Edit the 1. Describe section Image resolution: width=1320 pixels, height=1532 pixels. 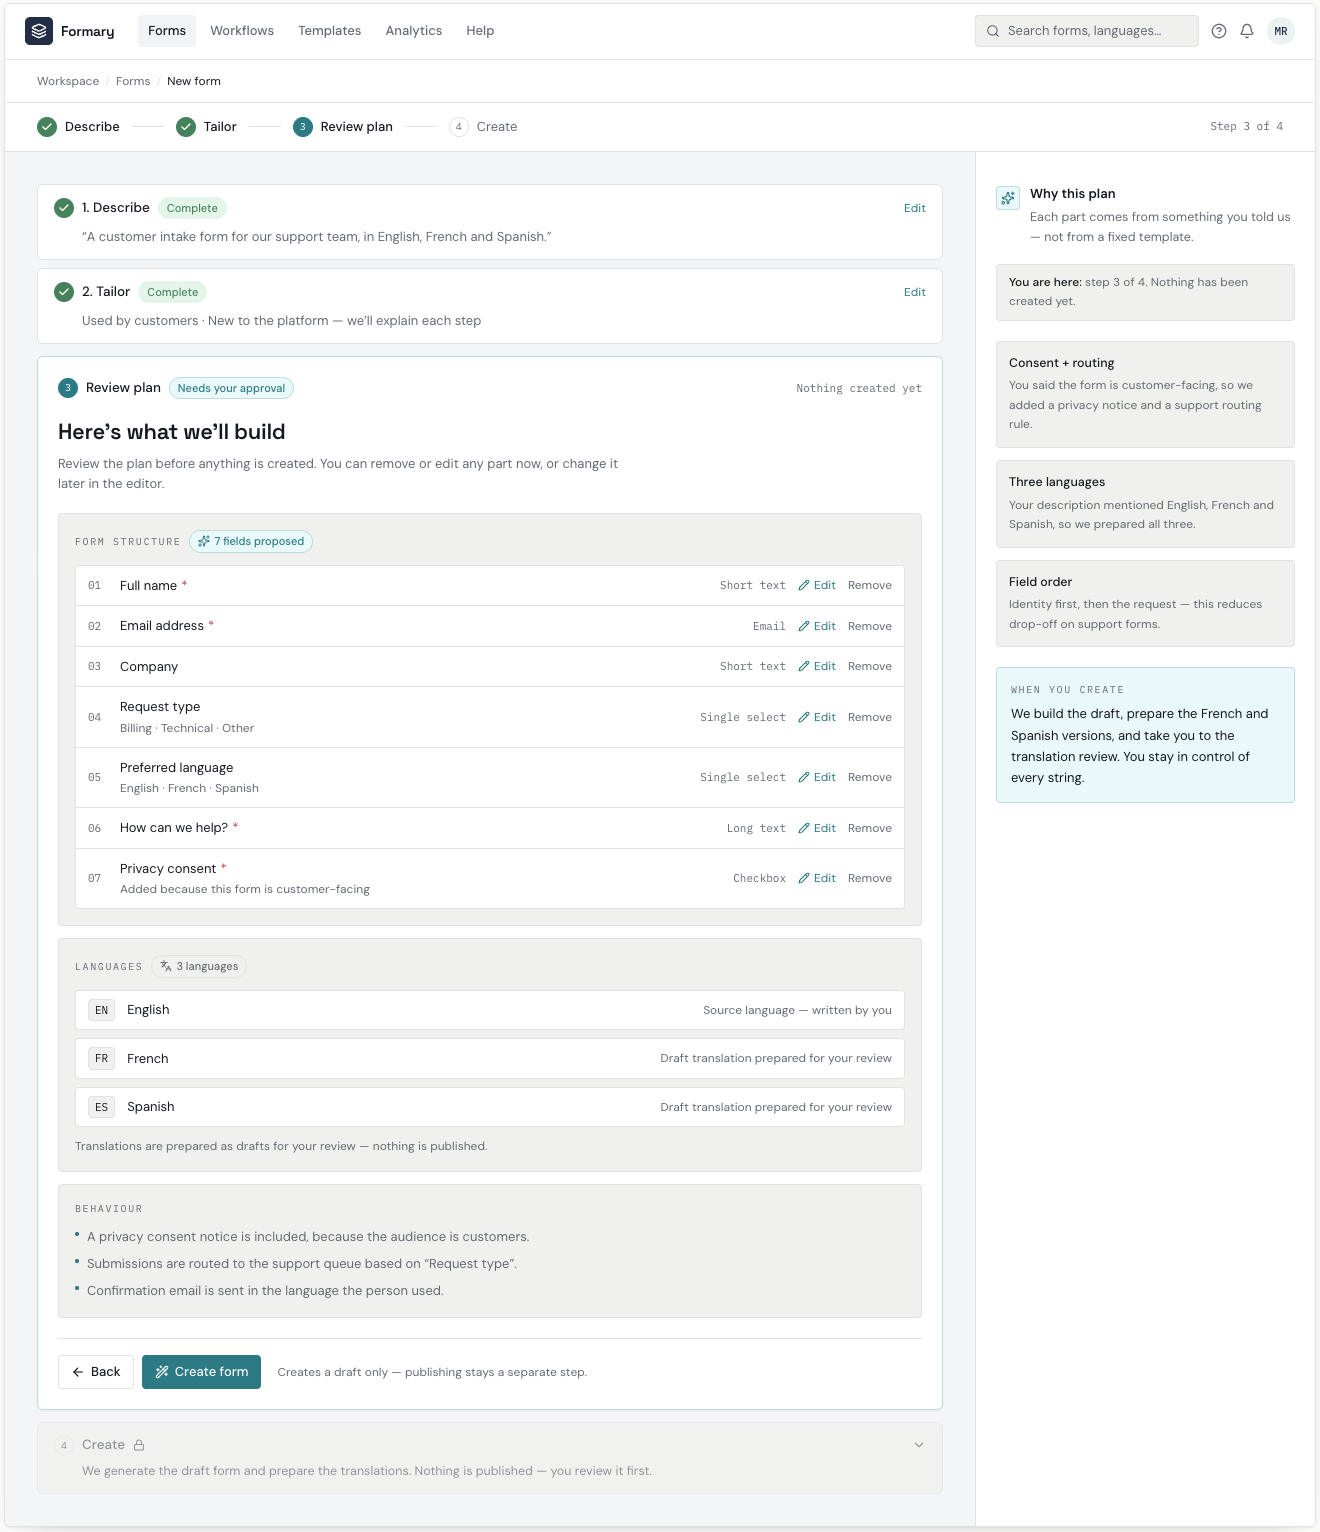pos(915,208)
